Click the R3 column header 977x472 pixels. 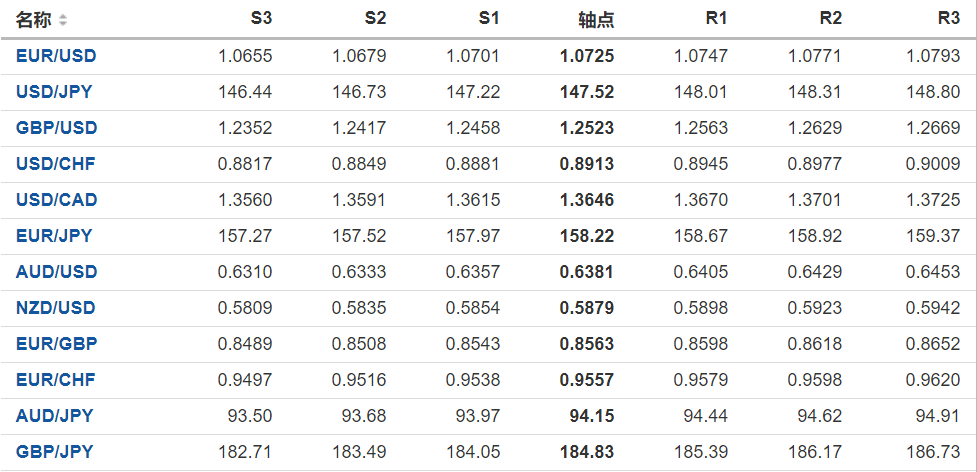point(949,19)
